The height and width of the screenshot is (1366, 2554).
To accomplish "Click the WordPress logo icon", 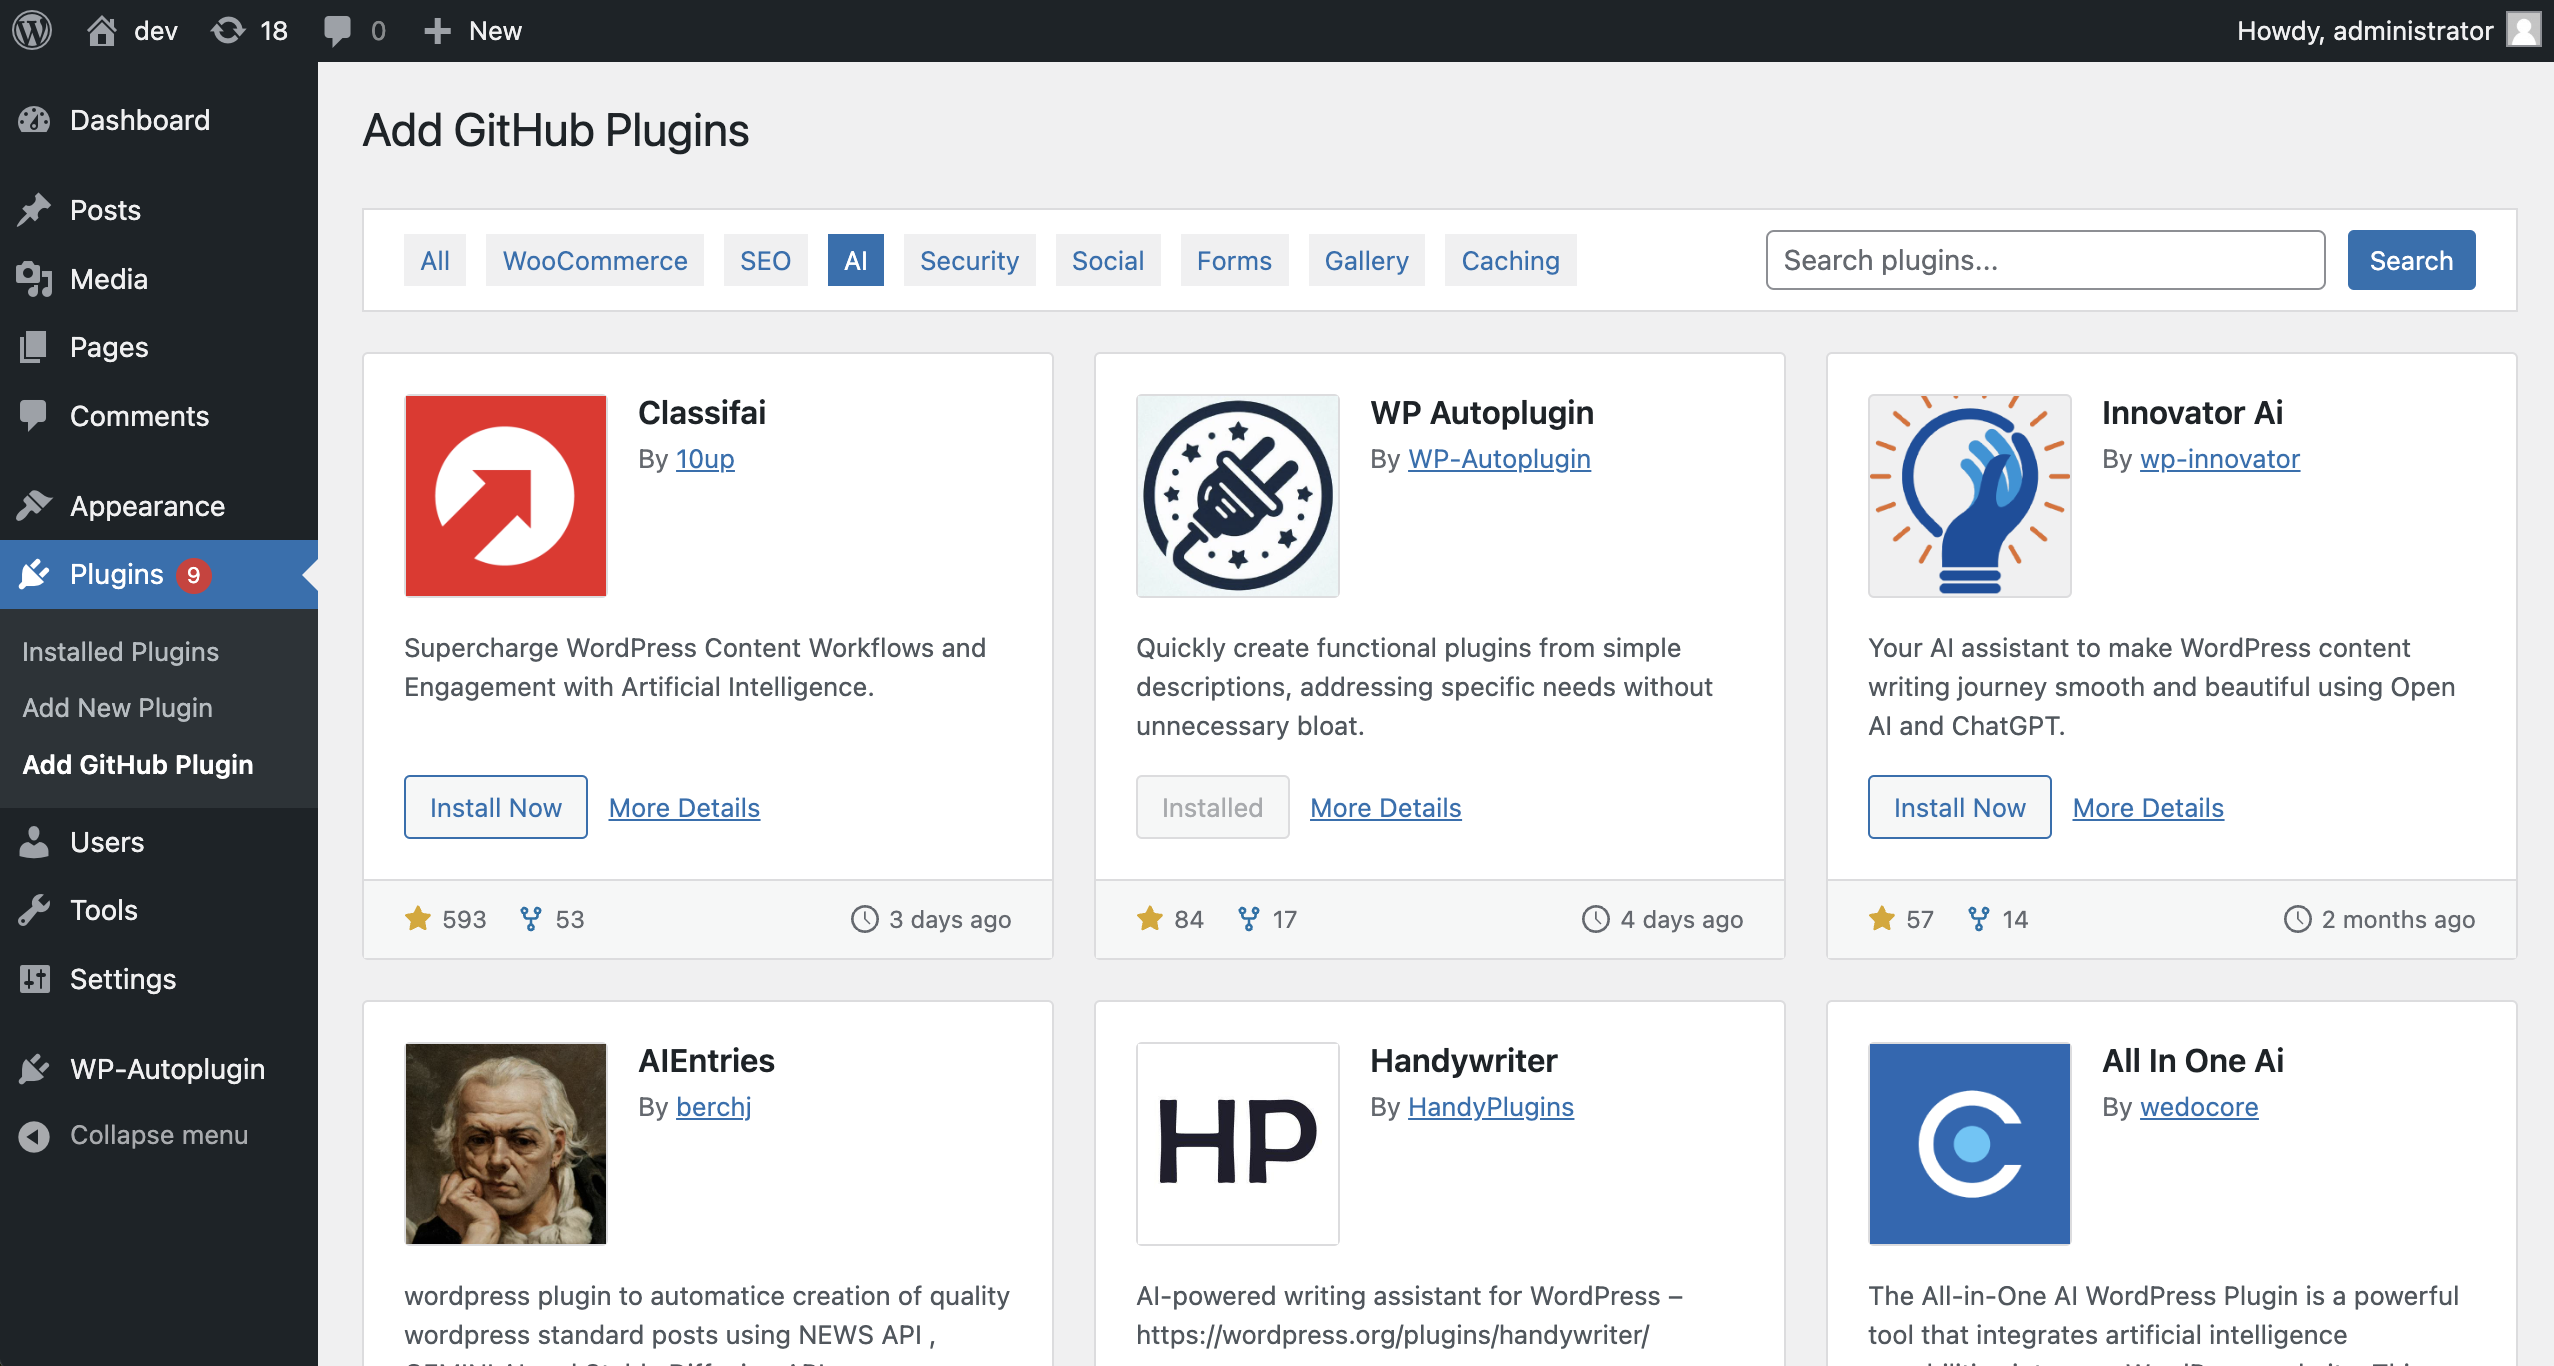I will tap(32, 30).
